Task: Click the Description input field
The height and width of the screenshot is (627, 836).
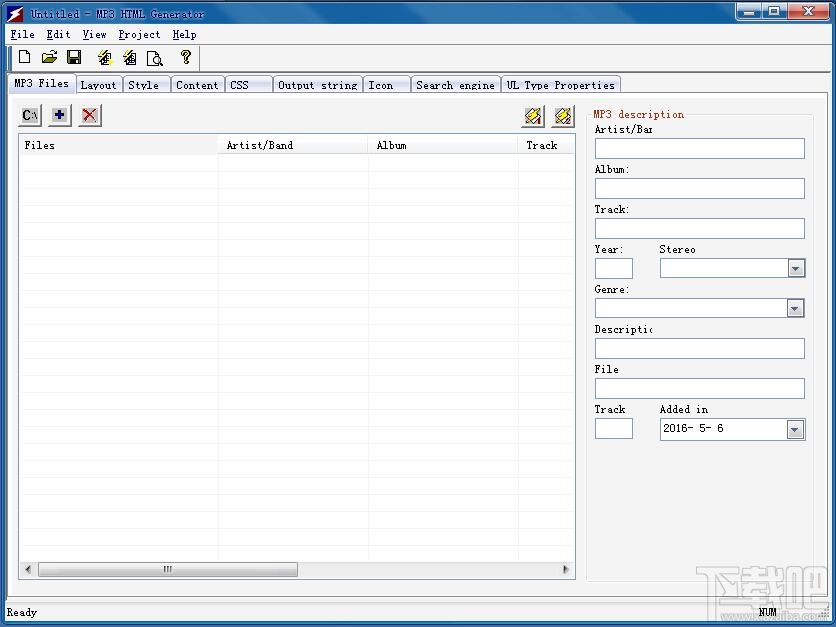Action: click(700, 348)
